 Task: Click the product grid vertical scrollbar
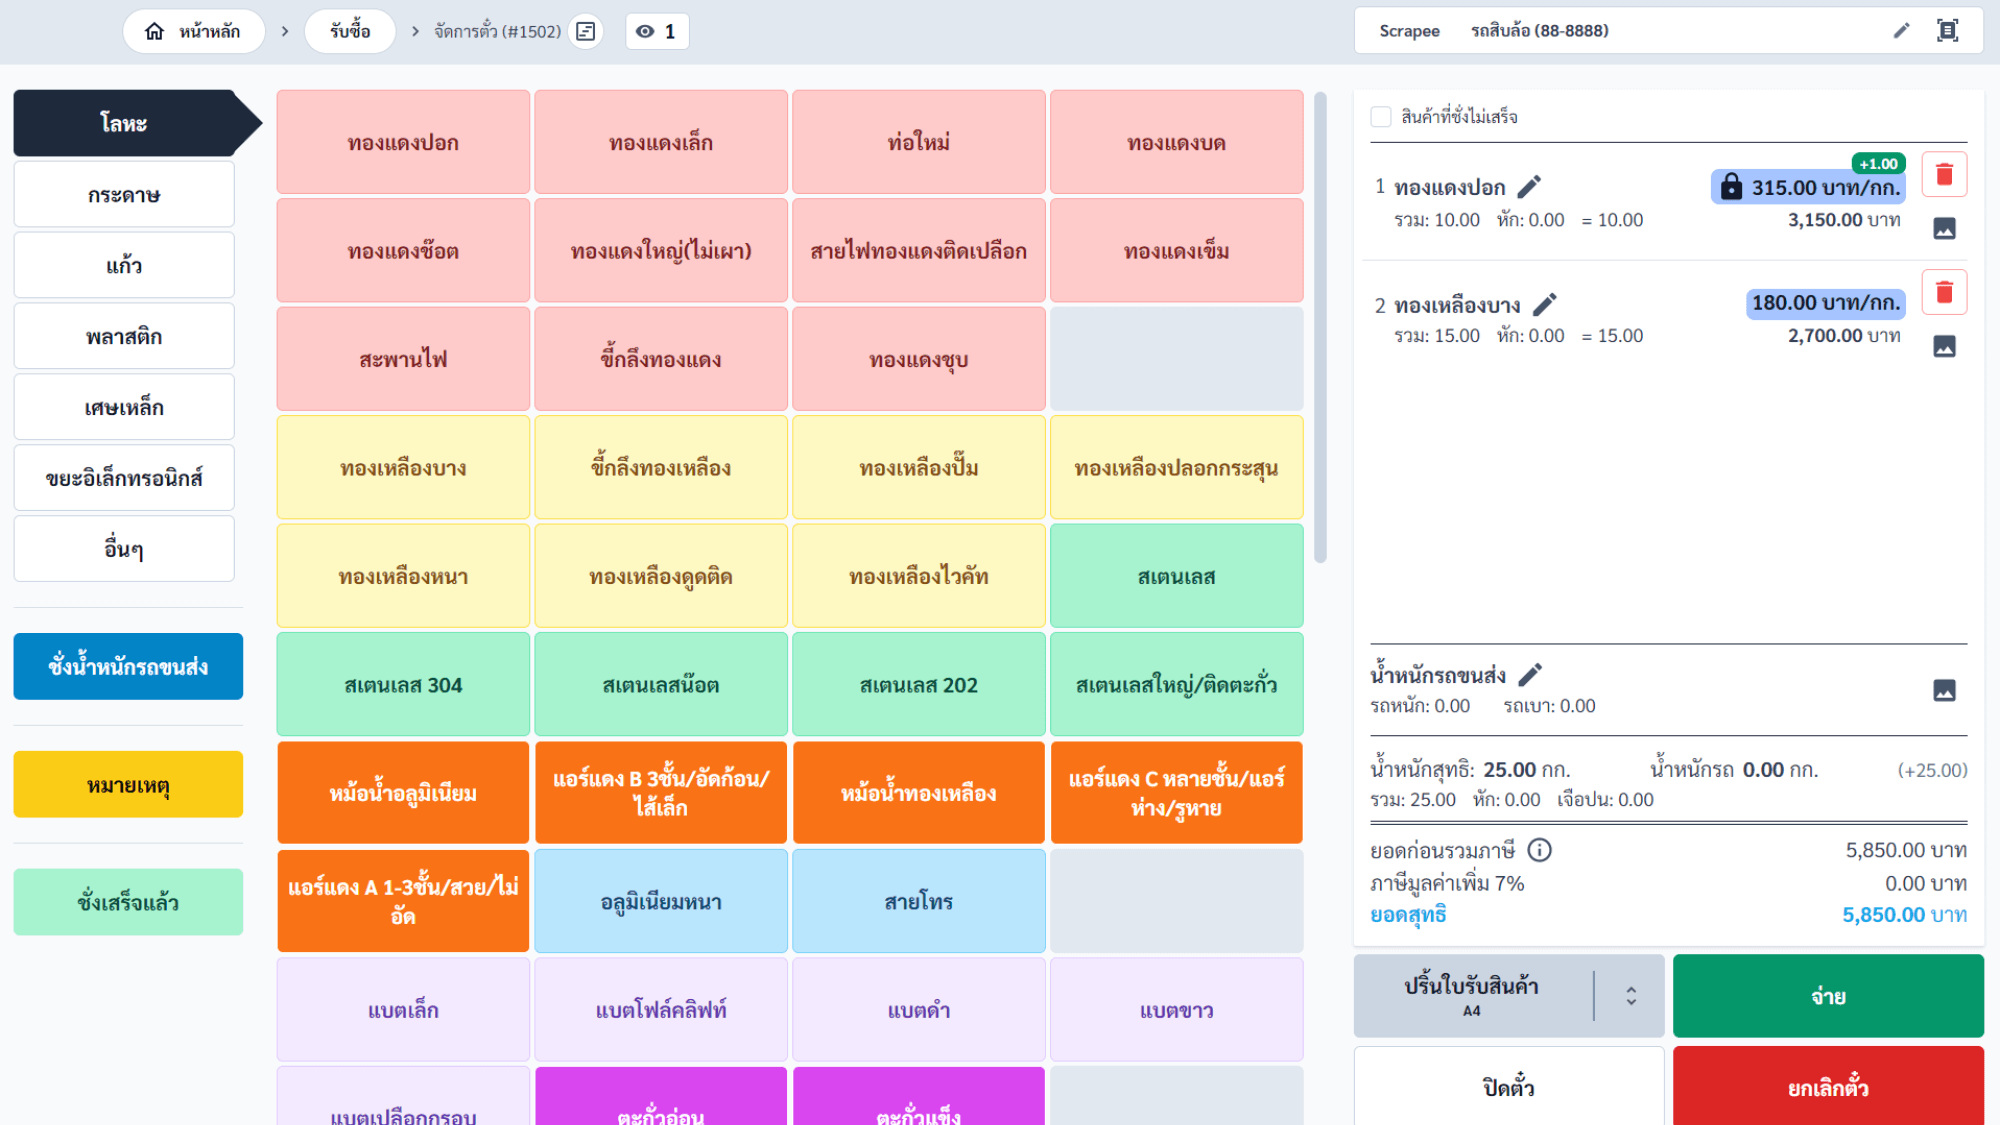1319,328
